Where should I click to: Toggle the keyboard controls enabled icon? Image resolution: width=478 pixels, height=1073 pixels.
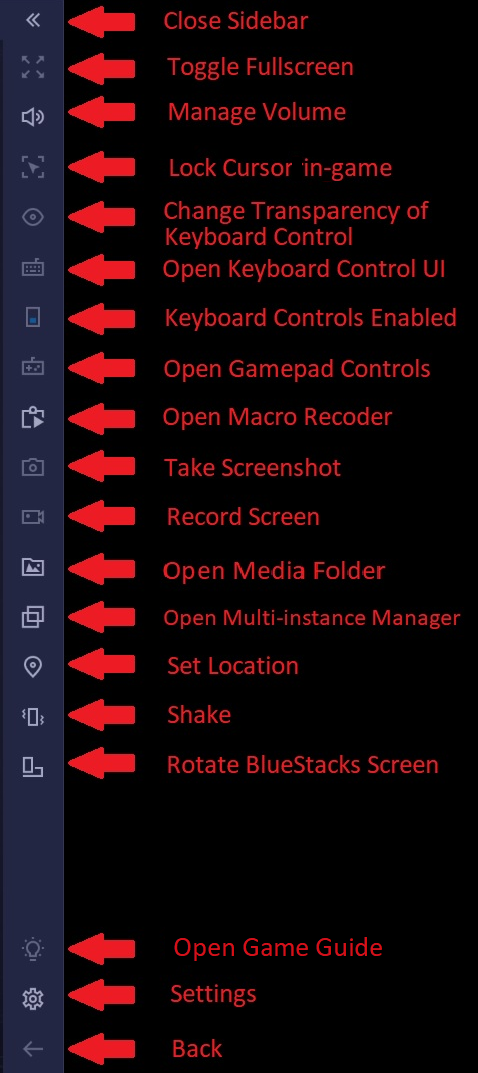[x=33, y=318]
